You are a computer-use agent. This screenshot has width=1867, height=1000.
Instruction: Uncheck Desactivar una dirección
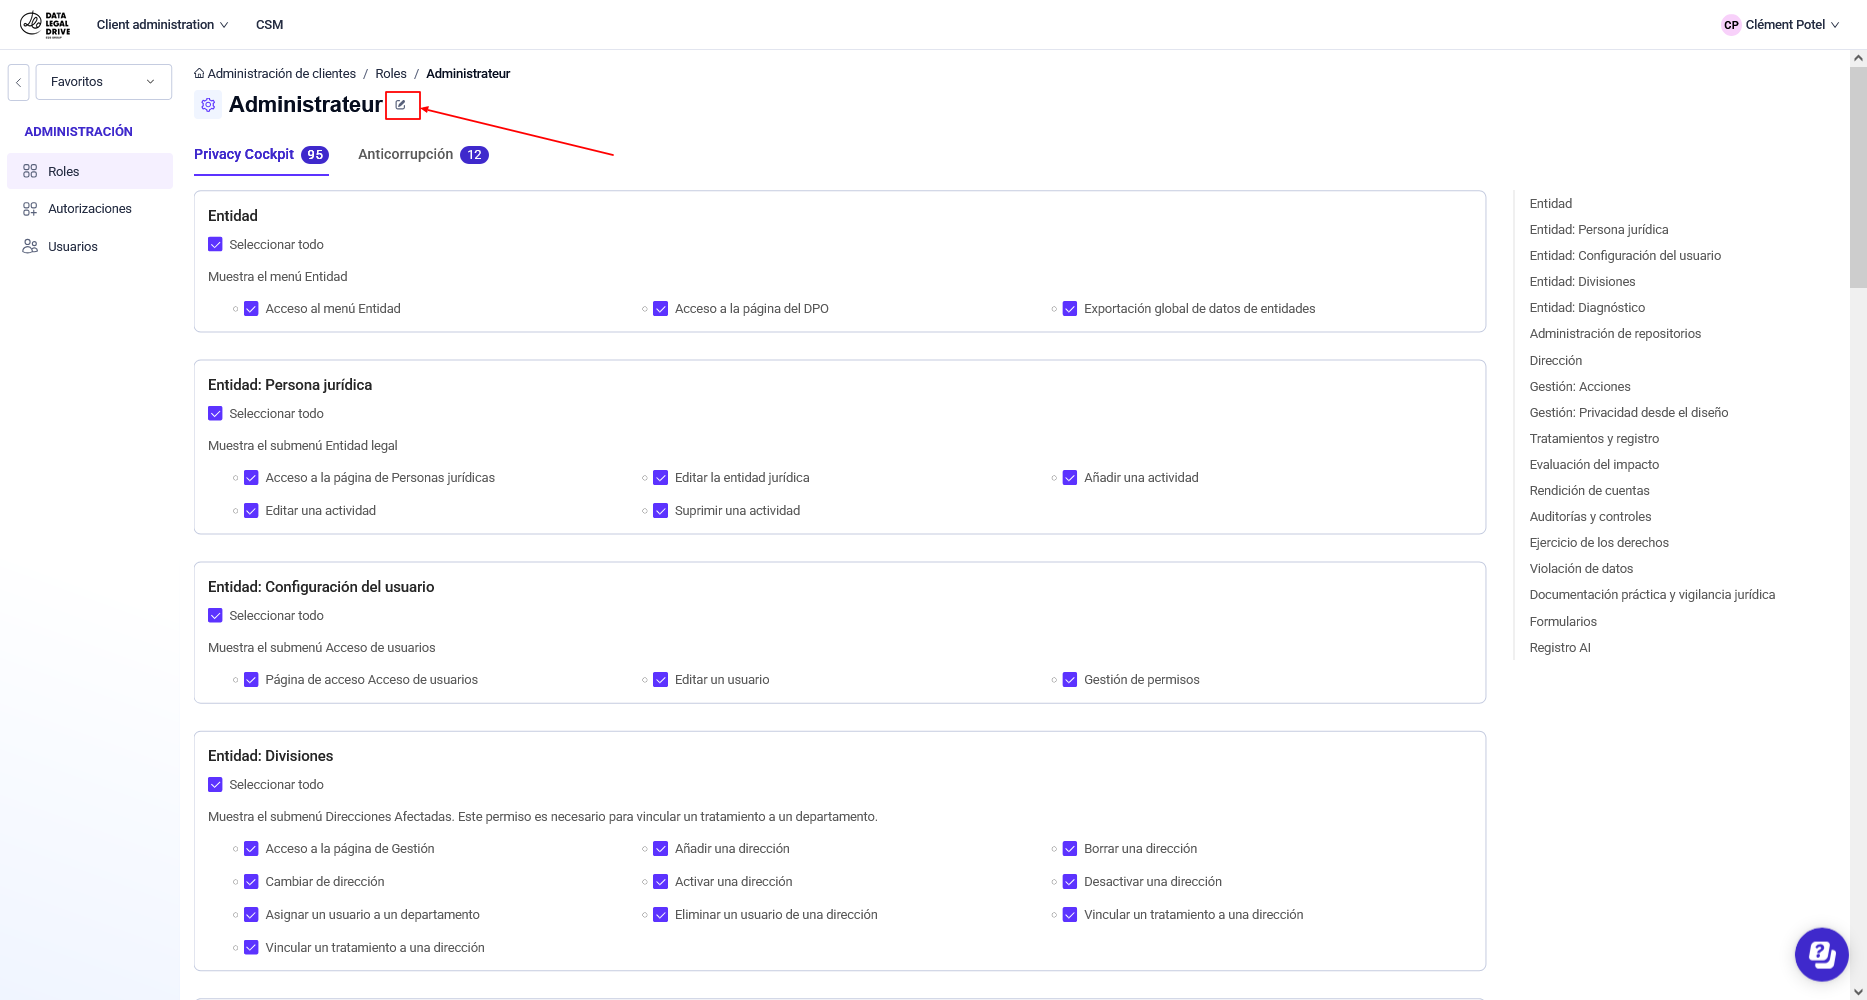[x=1070, y=882]
